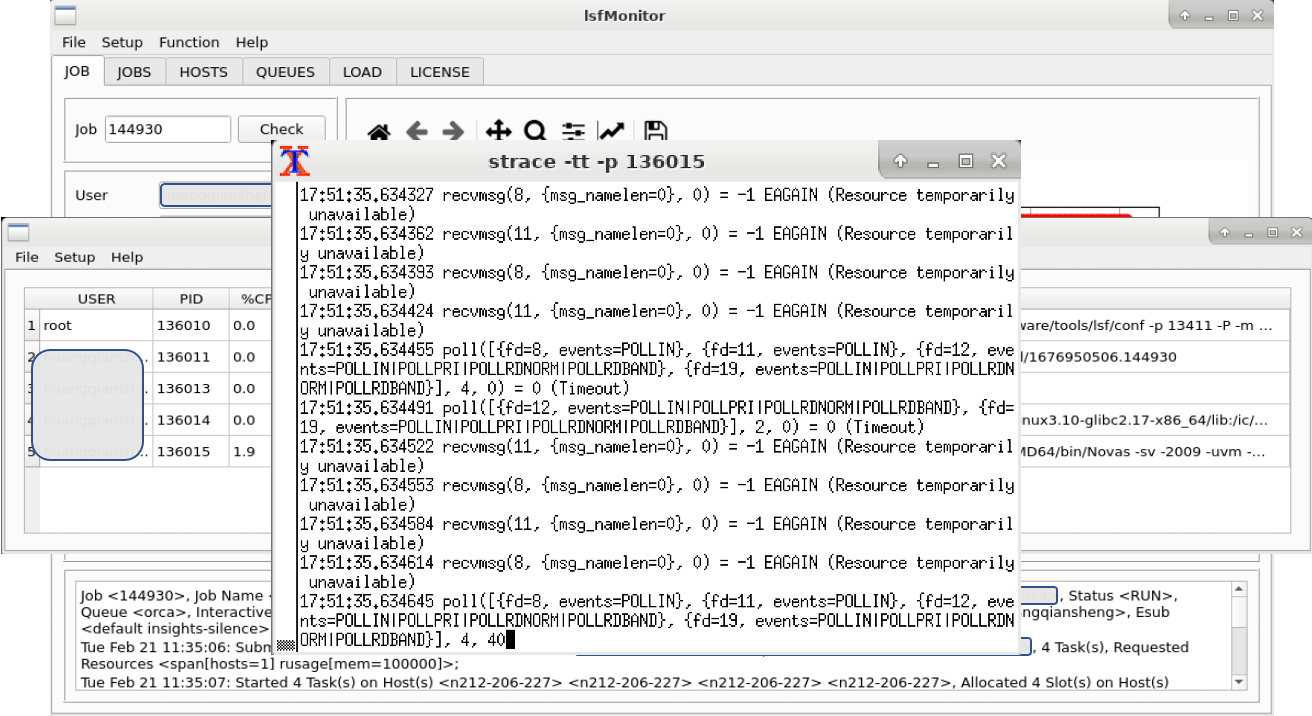Open the Setup menu in the process monitor window
The height and width of the screenshot is (716, 1312).
coord(74,257)
